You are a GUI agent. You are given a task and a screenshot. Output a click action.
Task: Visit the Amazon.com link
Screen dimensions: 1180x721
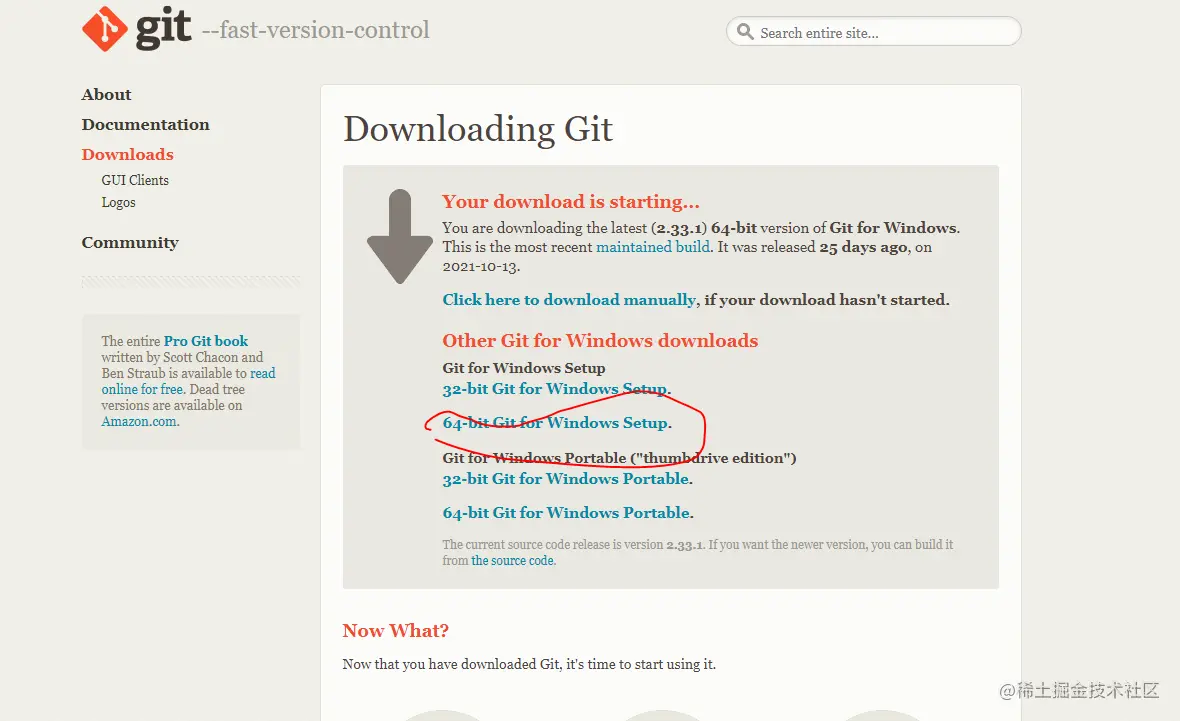pos(139,421)
